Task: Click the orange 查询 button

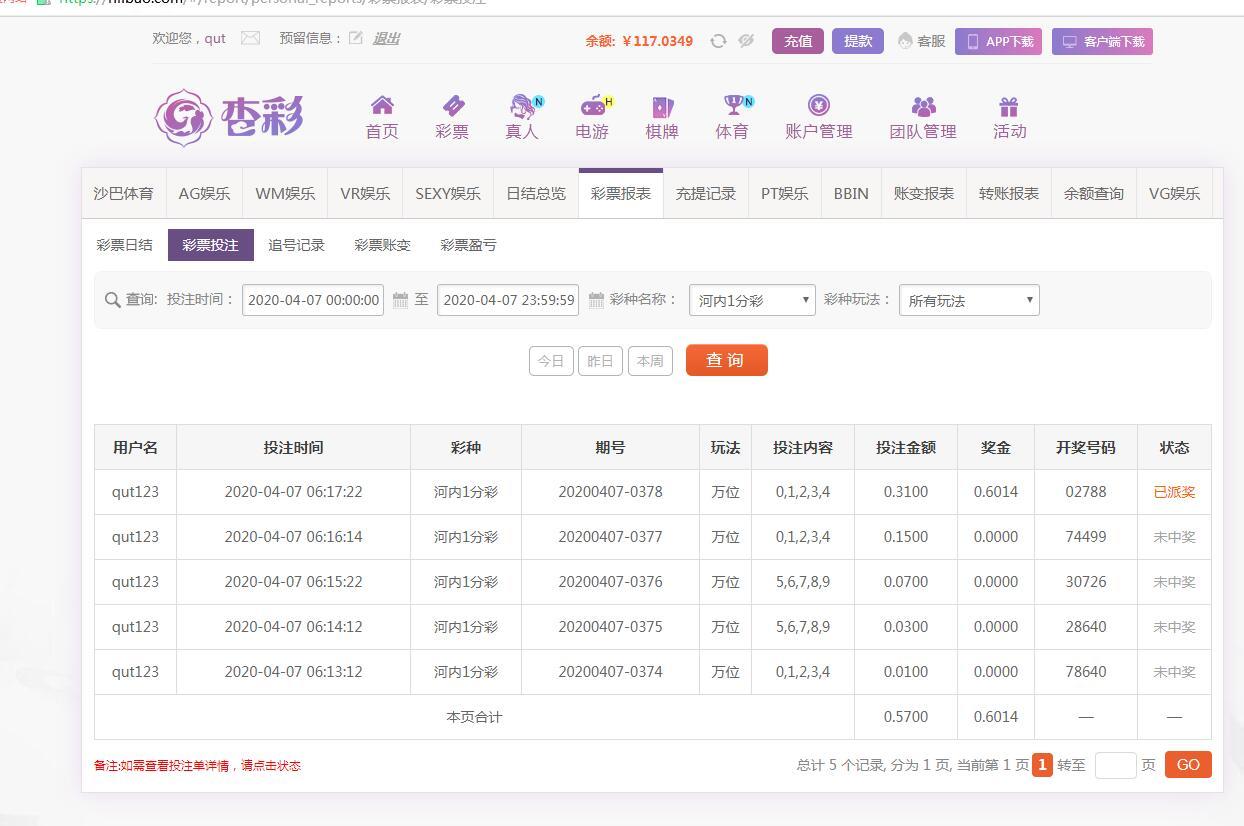Action: [x=726, y=360]
